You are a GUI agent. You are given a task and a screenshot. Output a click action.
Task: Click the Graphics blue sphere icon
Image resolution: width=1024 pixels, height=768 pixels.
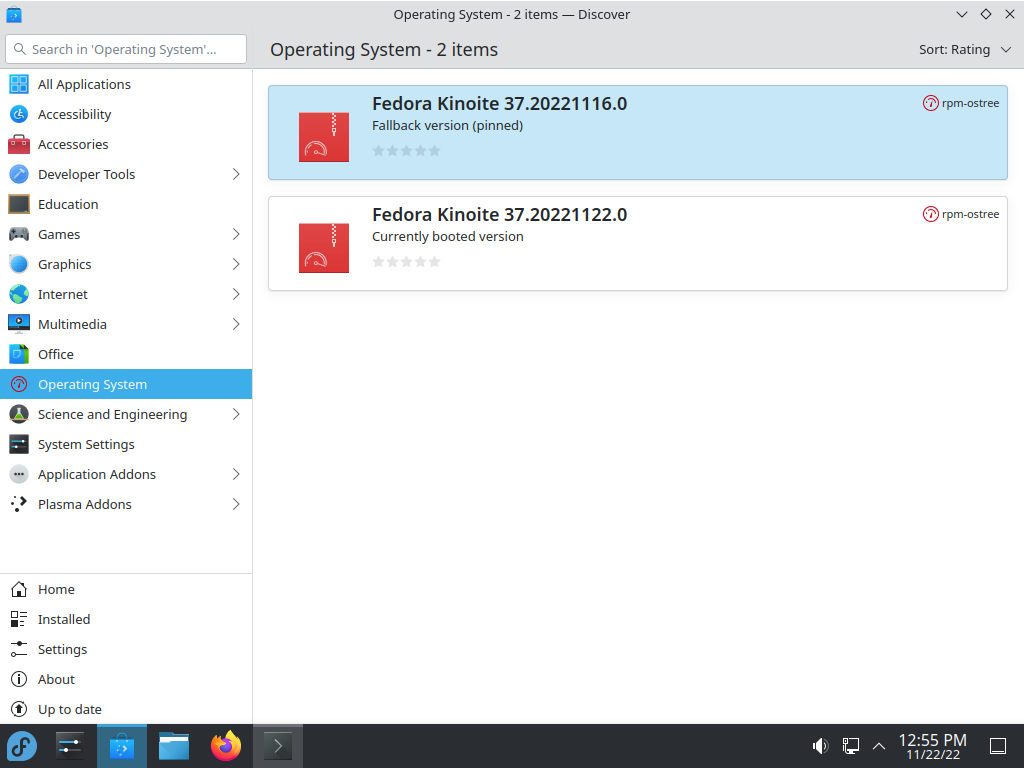19,264
